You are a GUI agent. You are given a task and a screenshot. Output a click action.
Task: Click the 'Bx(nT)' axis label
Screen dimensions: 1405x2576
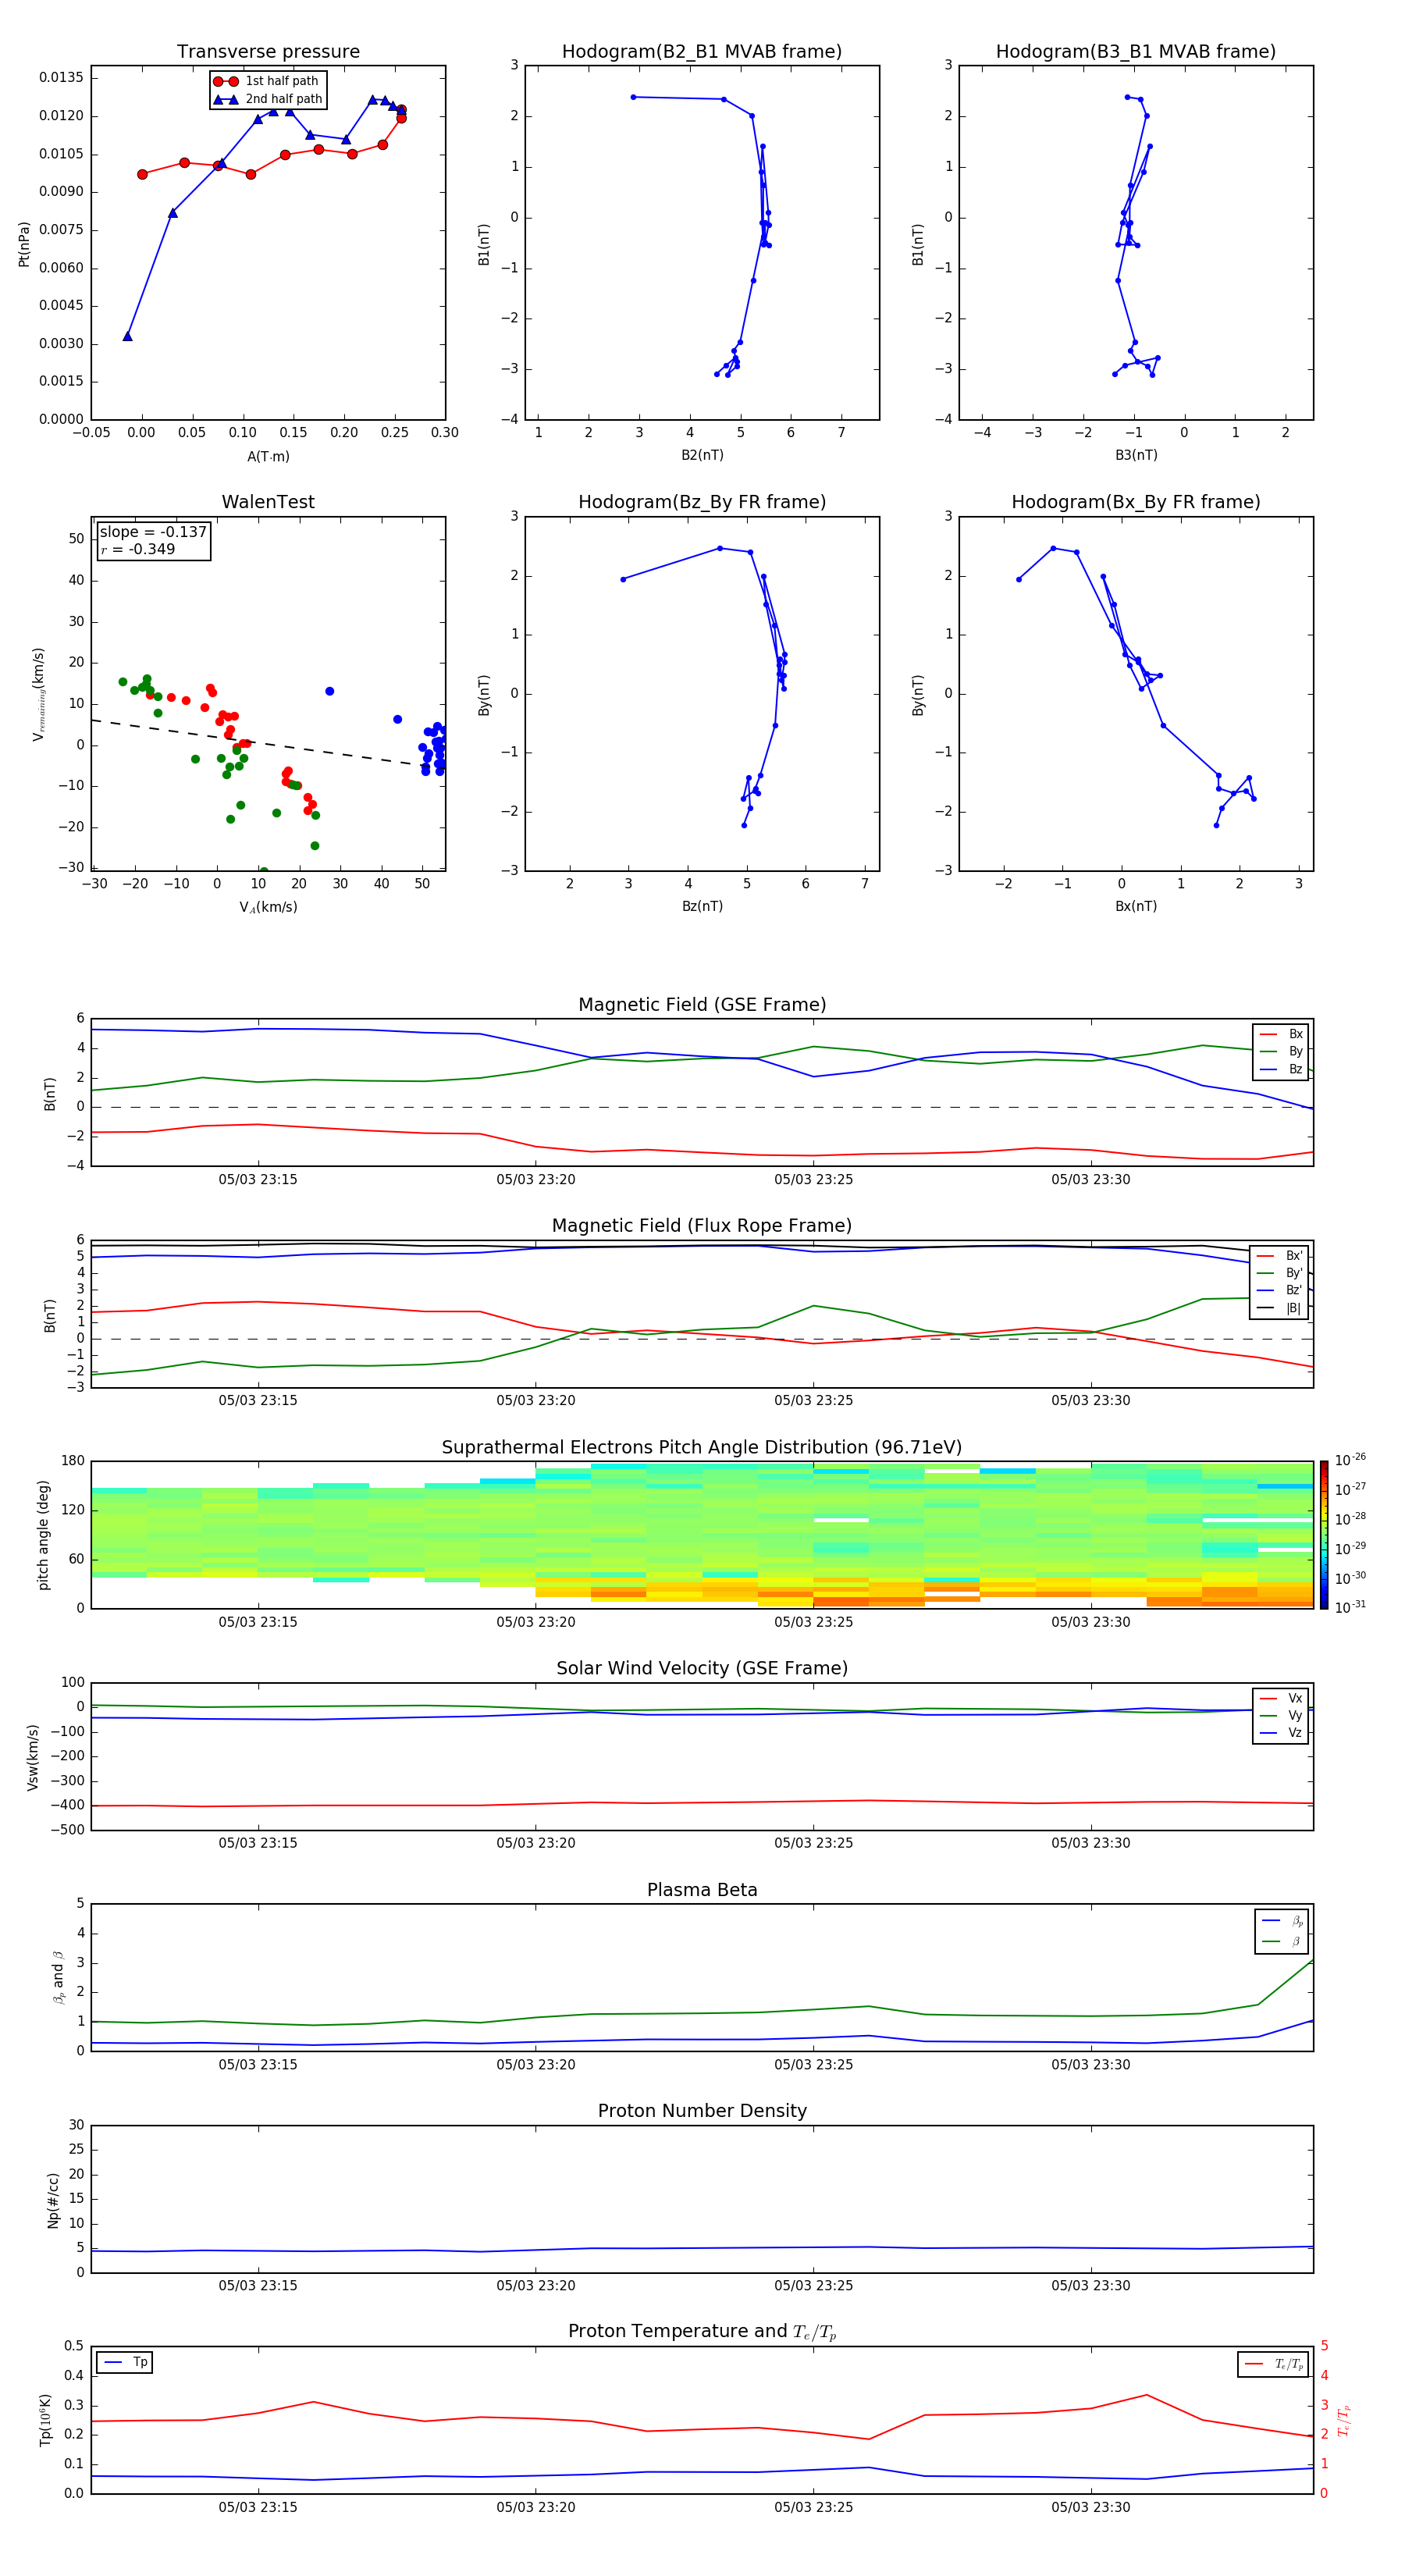coord(1136,906)
